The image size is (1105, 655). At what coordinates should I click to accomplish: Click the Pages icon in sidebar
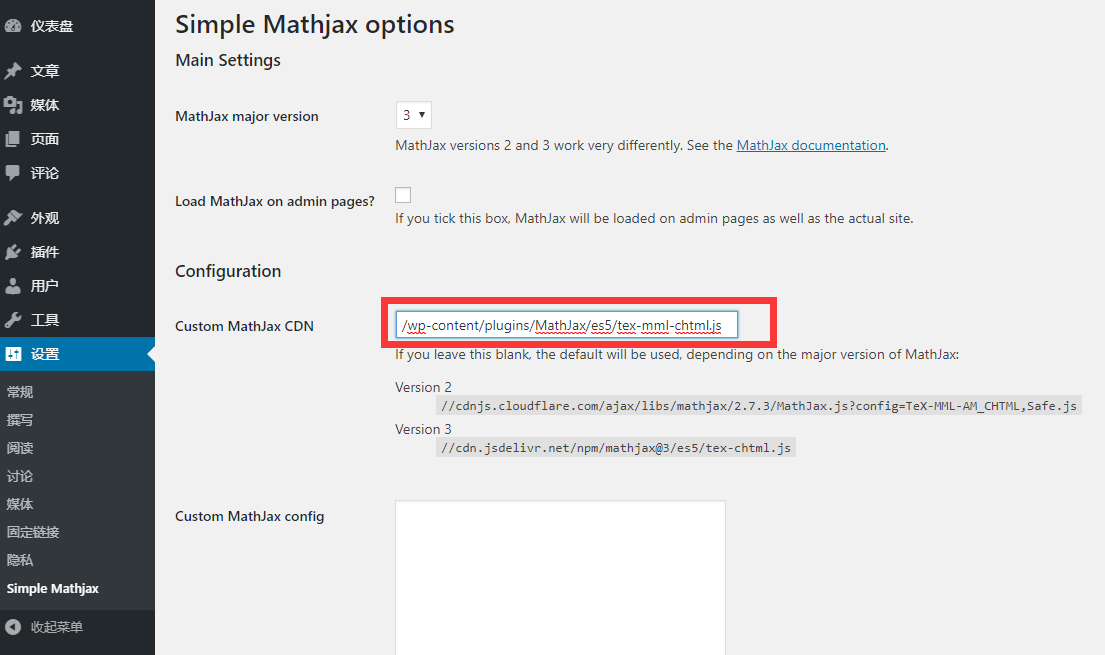tap(13, 139)
